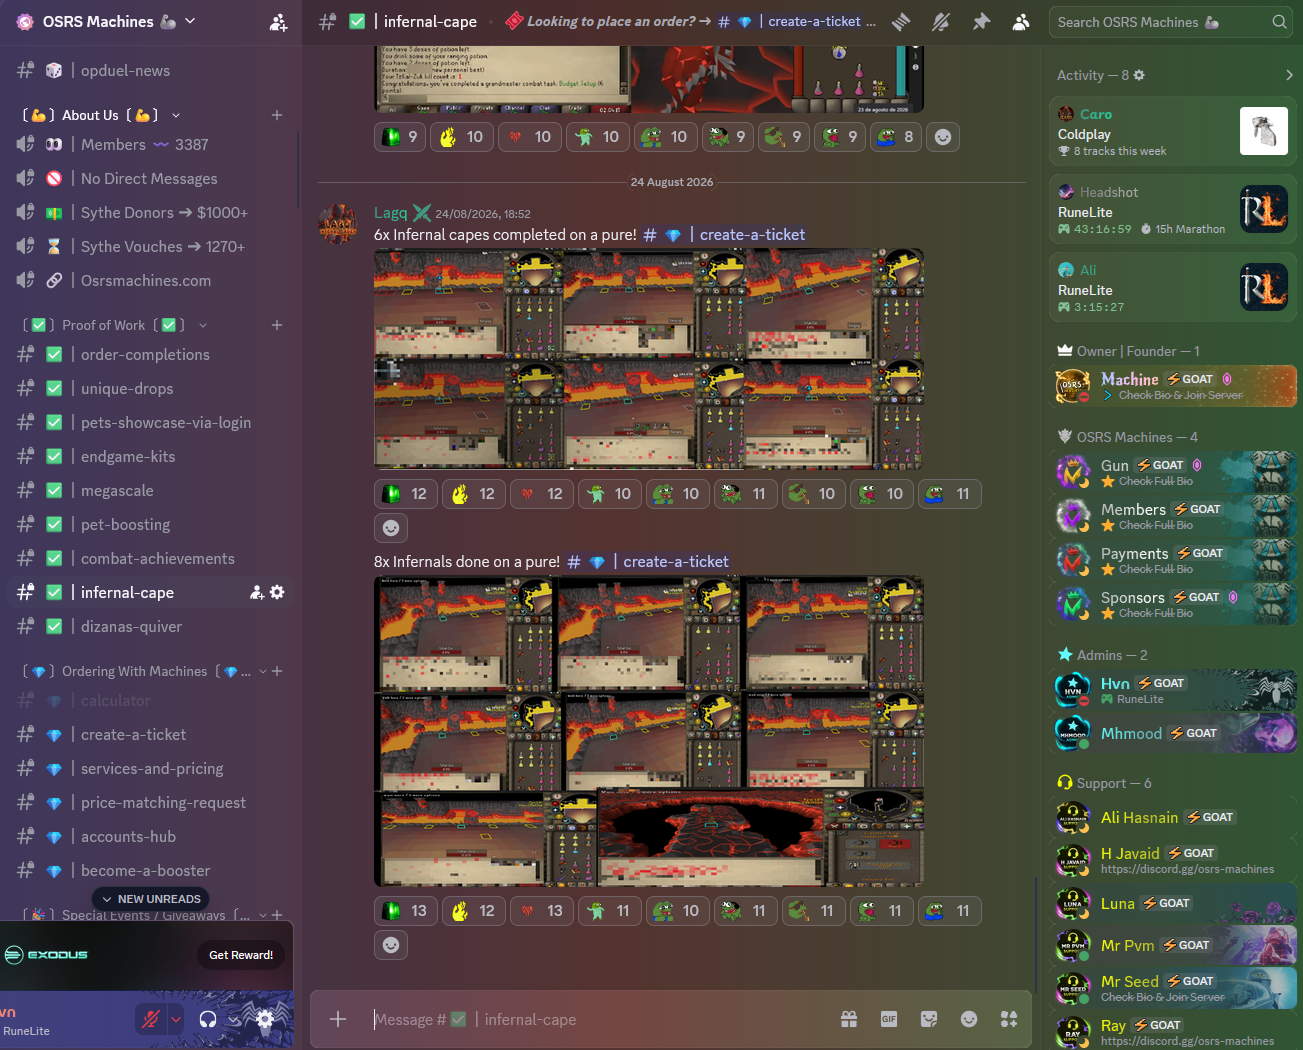Open Caro's Coldplay activity card
Screen dimensions: 1303x1050
click(1173, 131)
